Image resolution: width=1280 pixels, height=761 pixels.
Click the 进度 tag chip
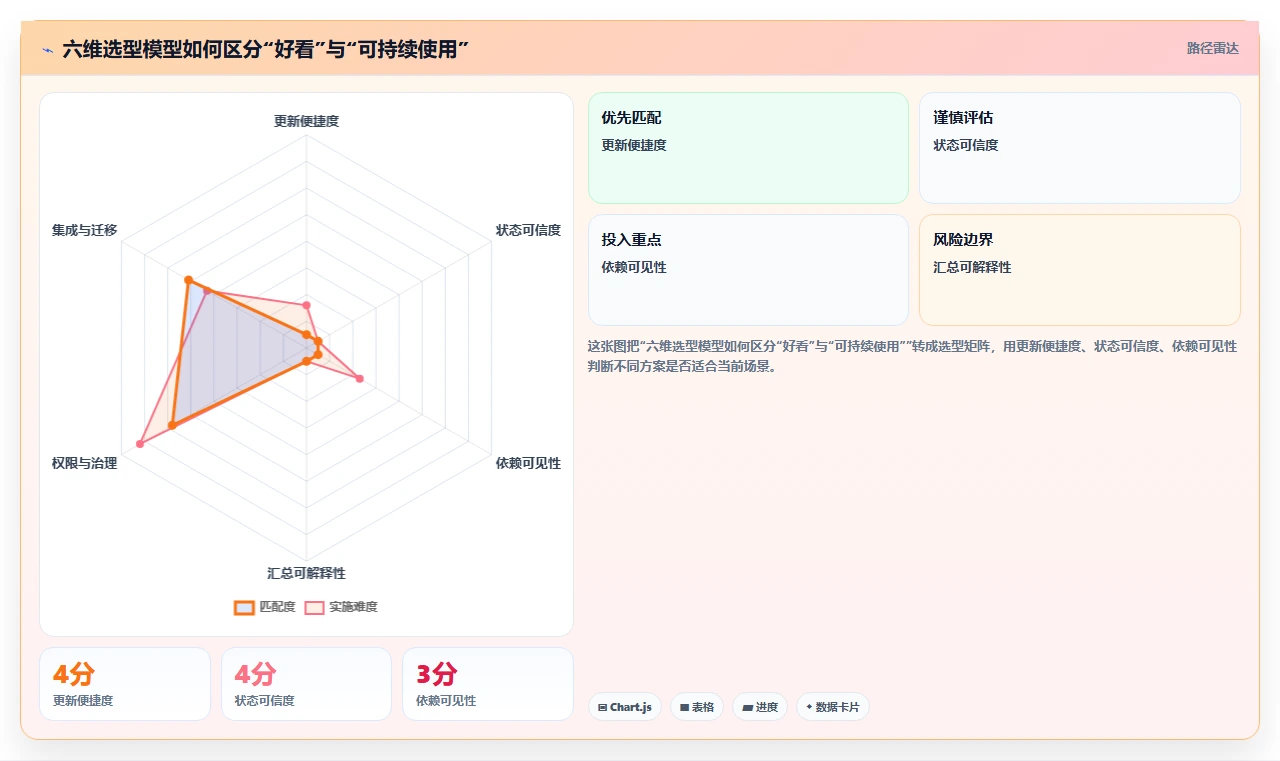click(x=760, y=707)
